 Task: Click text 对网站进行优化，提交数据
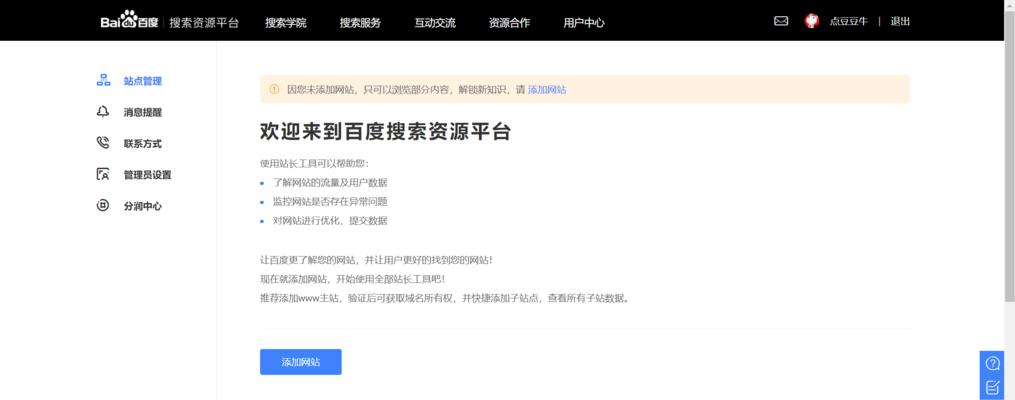click(x=329, y=220)
